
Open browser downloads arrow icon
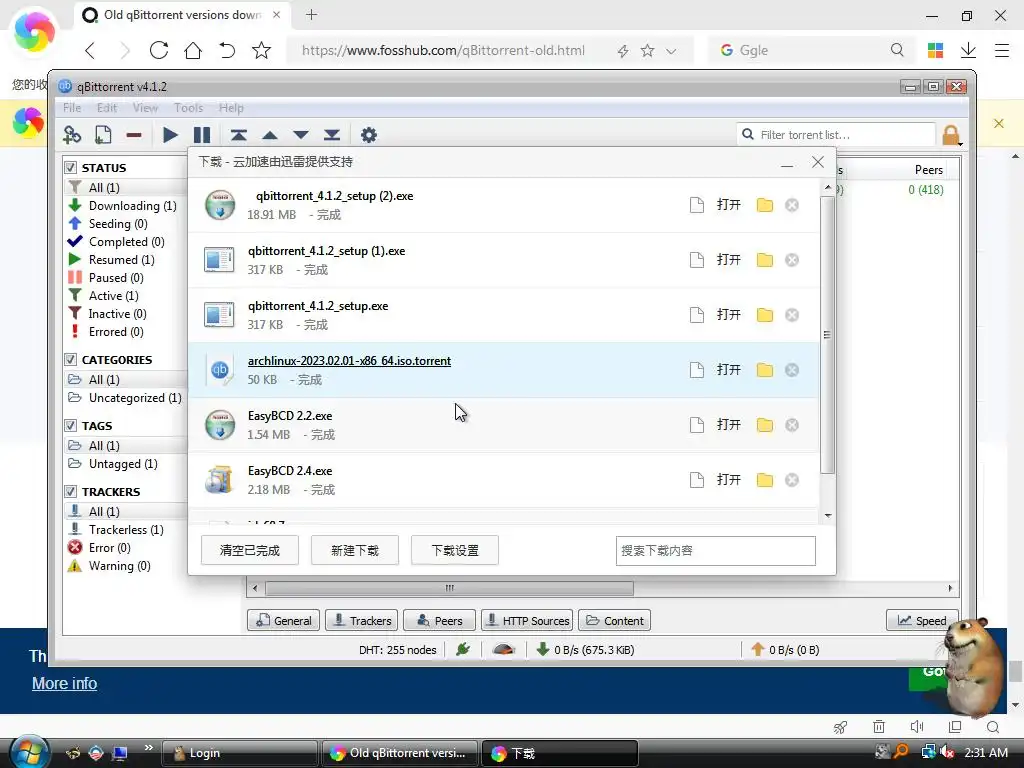click(x=968, y=50)
